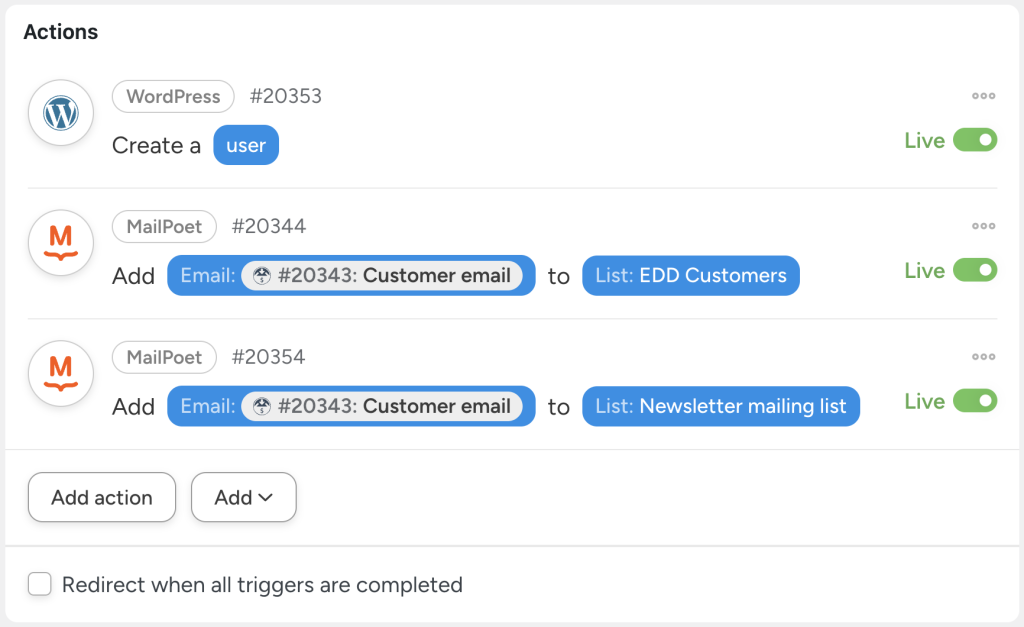Select the Newsletter mailing list token
This screenshot has width=1024, height=627.
[721, 406]
